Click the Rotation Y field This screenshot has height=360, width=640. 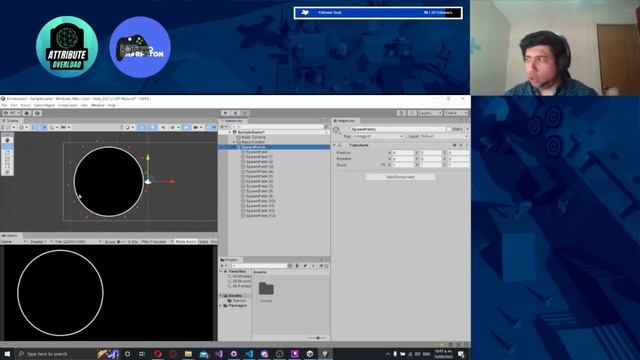(x=431, y=159)
